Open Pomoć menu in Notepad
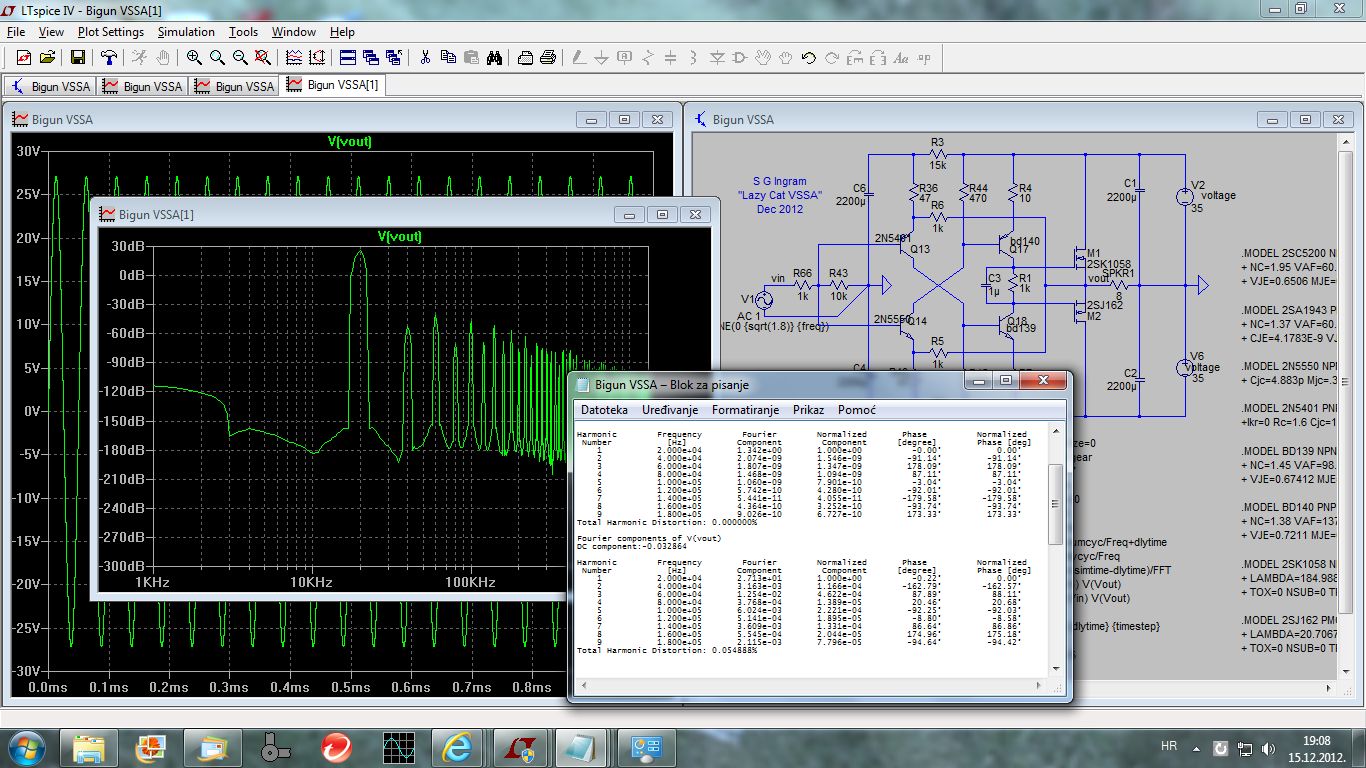The height and width of the screenshot is (768, 1366). (x=857, y=410)
